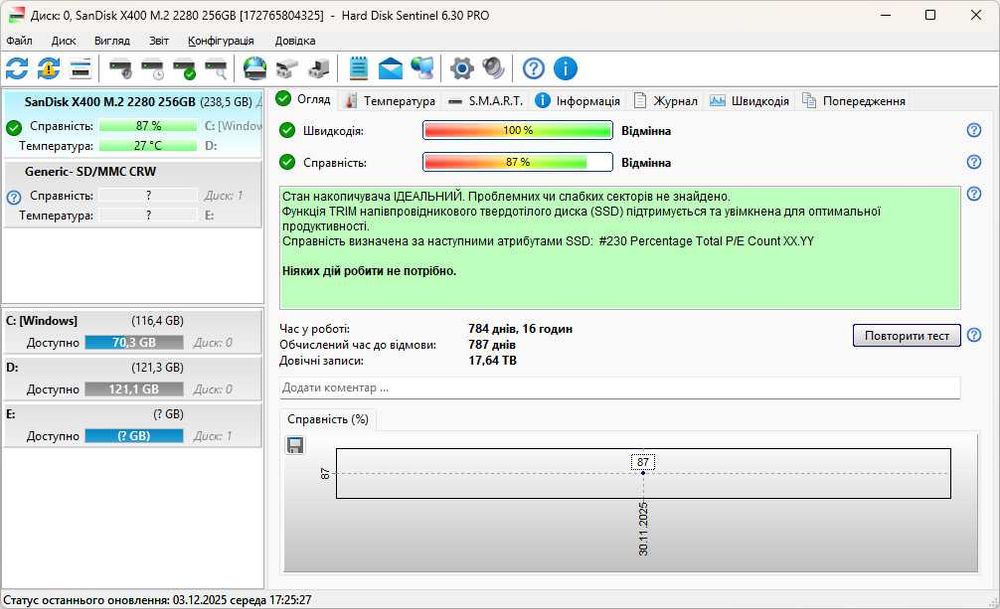Click the blue envelope e-mail icon
The image size is (1000, 609).
point(390,68)
